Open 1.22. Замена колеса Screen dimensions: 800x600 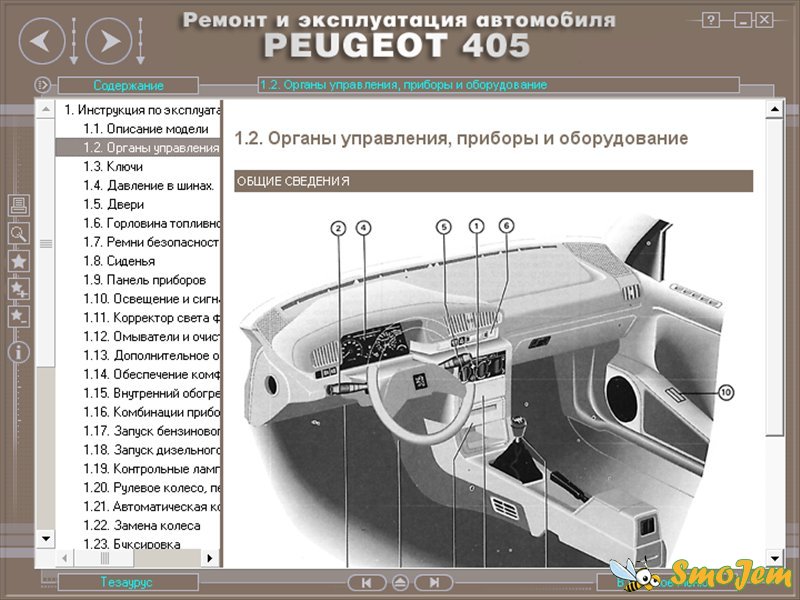coord(142,526)
